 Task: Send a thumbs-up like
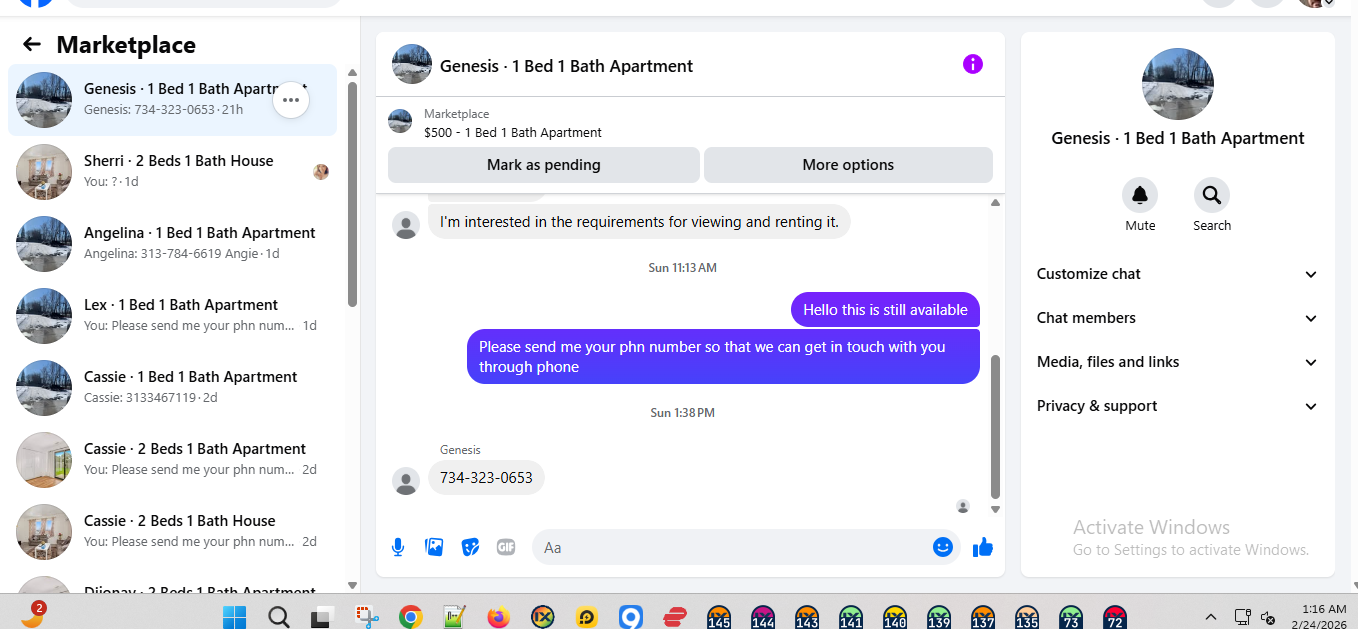tap(983, 547)
